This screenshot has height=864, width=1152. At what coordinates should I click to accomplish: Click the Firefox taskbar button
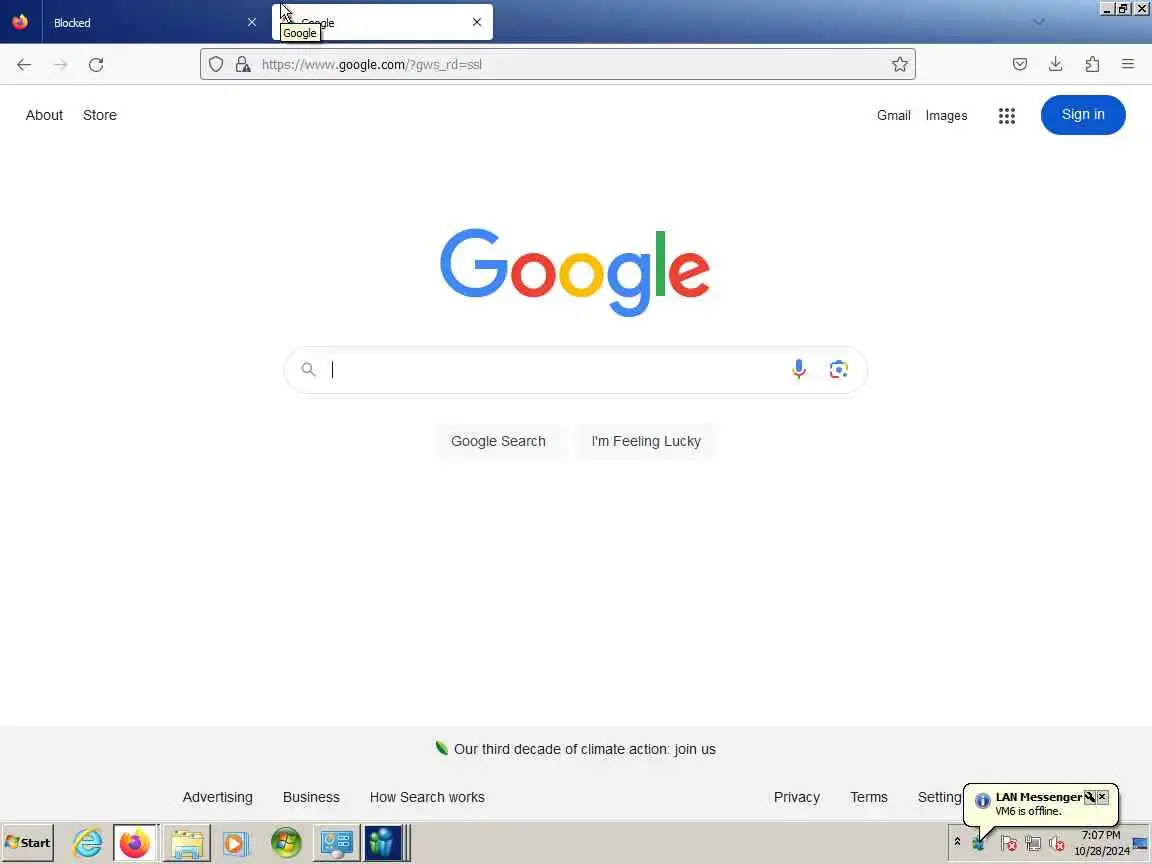pos(135,843)
